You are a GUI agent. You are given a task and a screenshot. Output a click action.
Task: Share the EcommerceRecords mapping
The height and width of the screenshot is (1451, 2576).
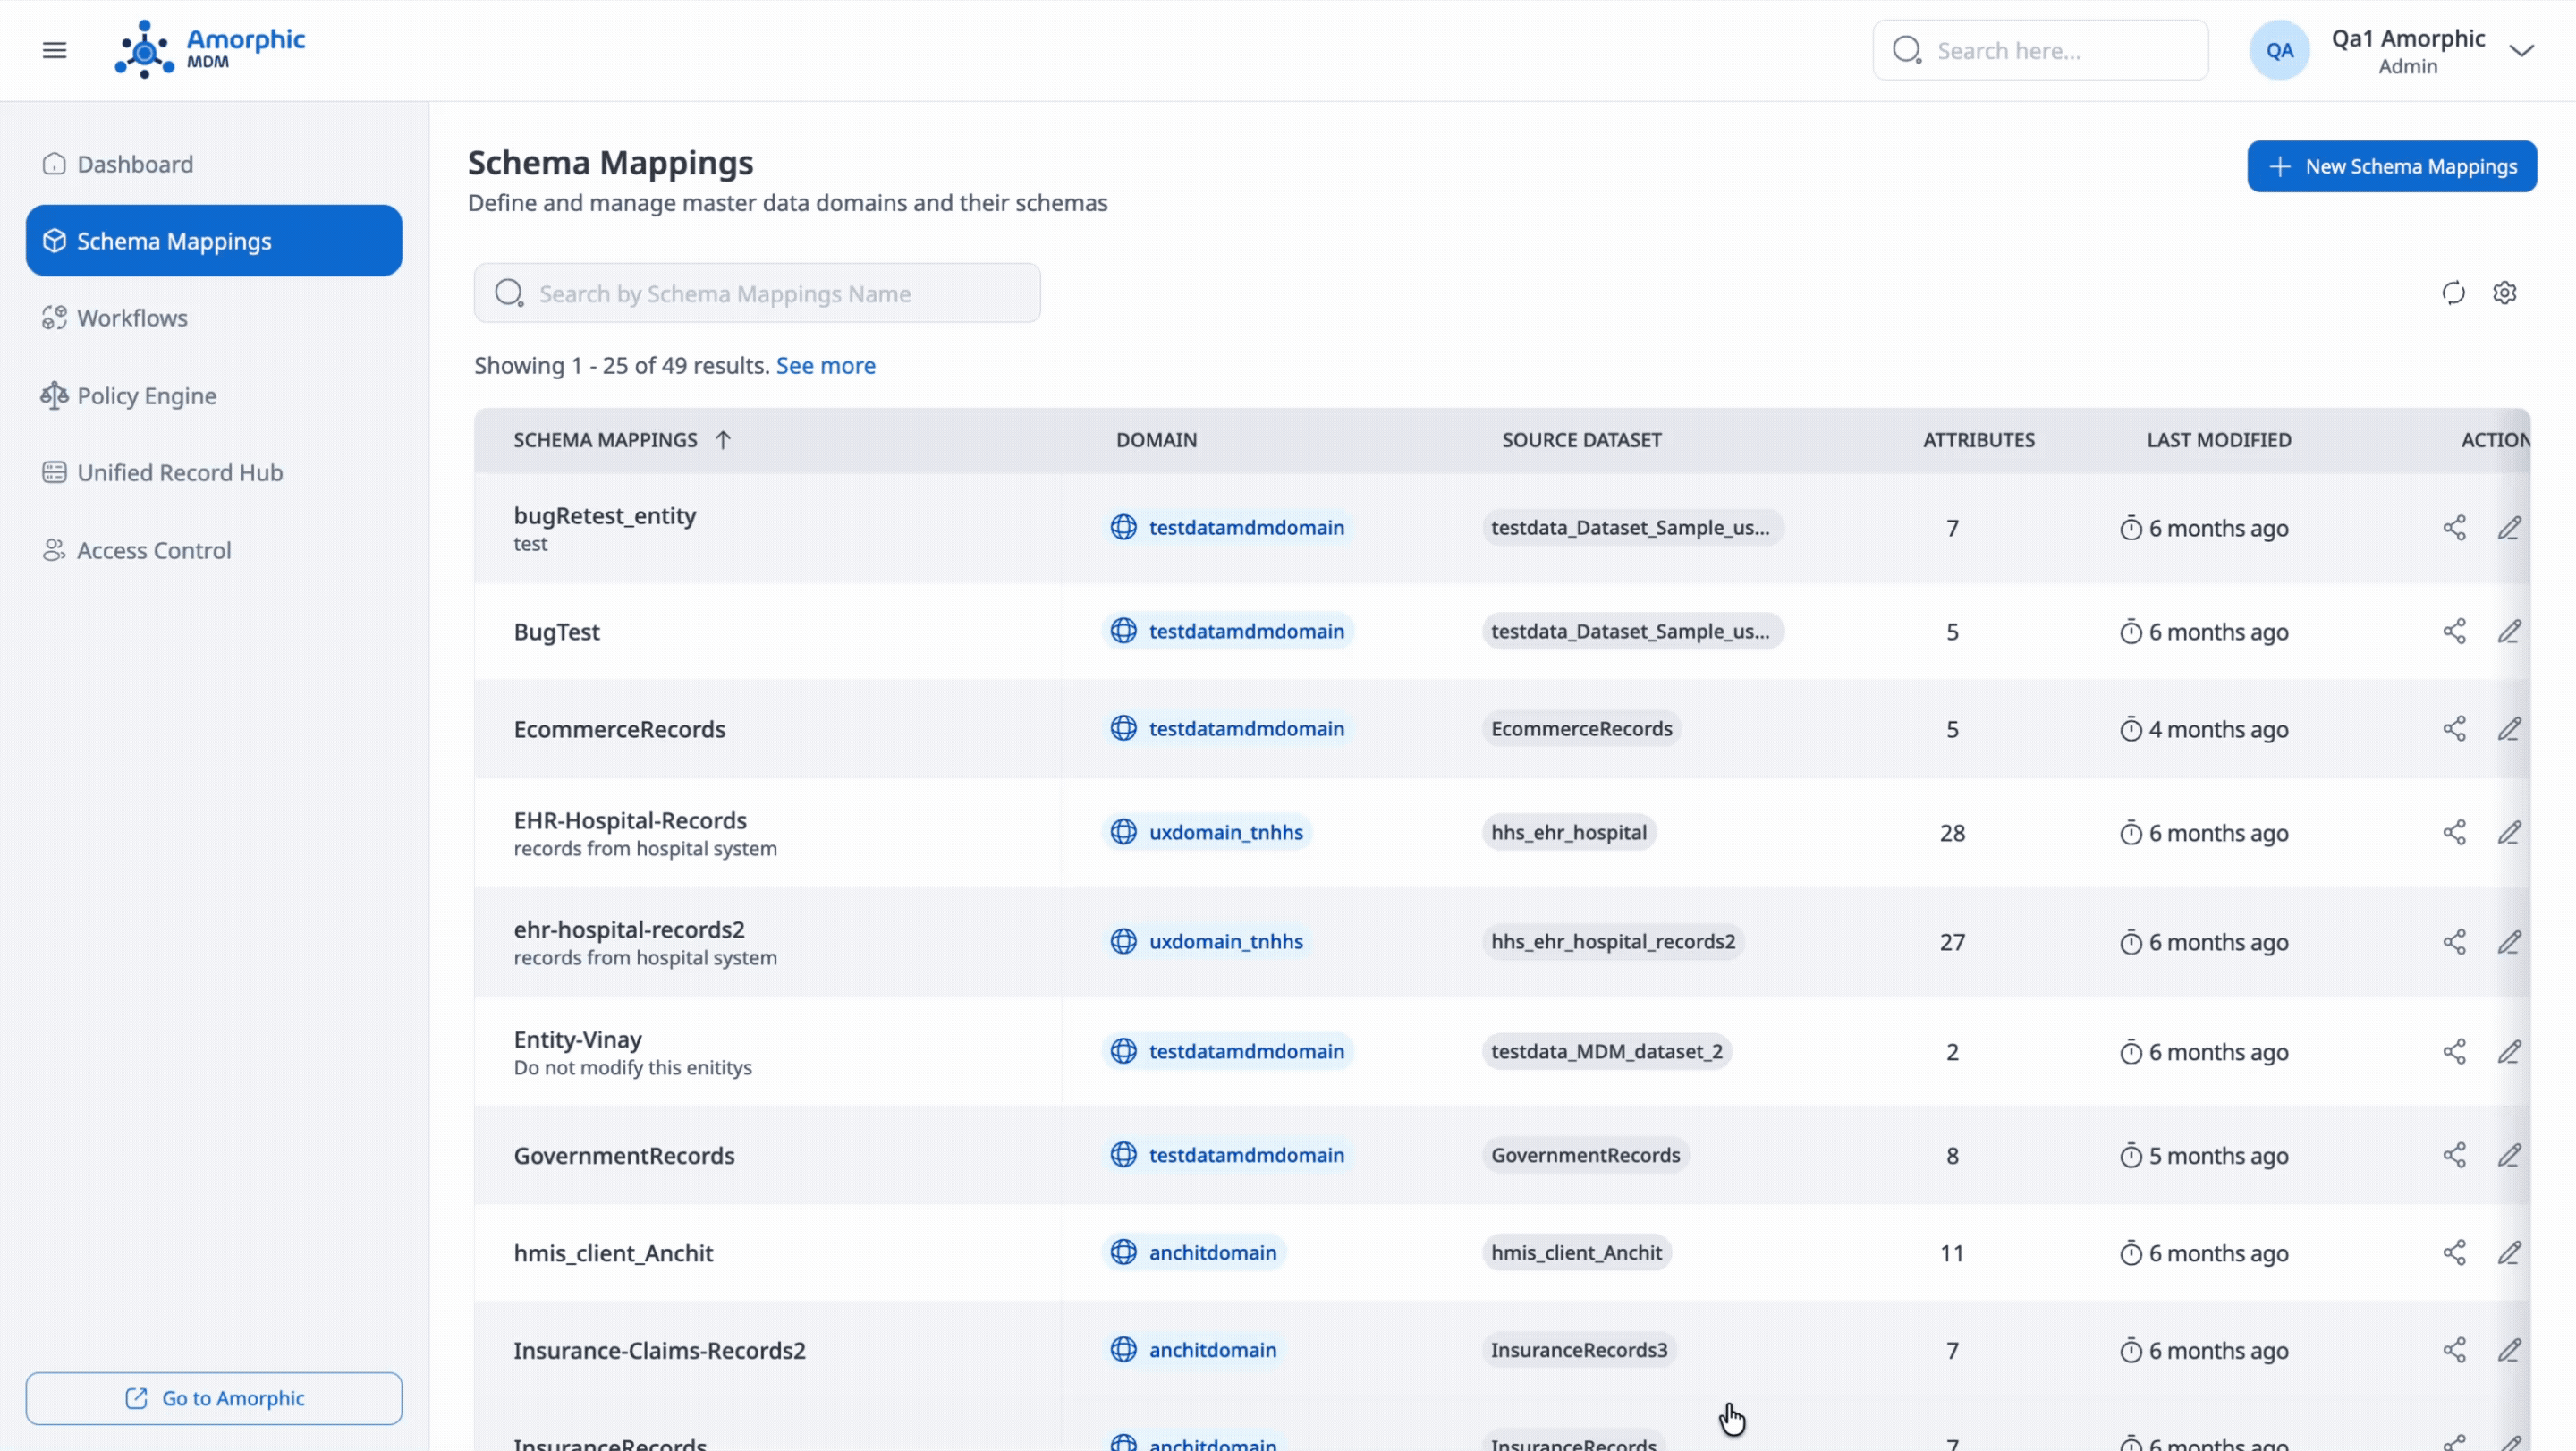click(2454, 728)
